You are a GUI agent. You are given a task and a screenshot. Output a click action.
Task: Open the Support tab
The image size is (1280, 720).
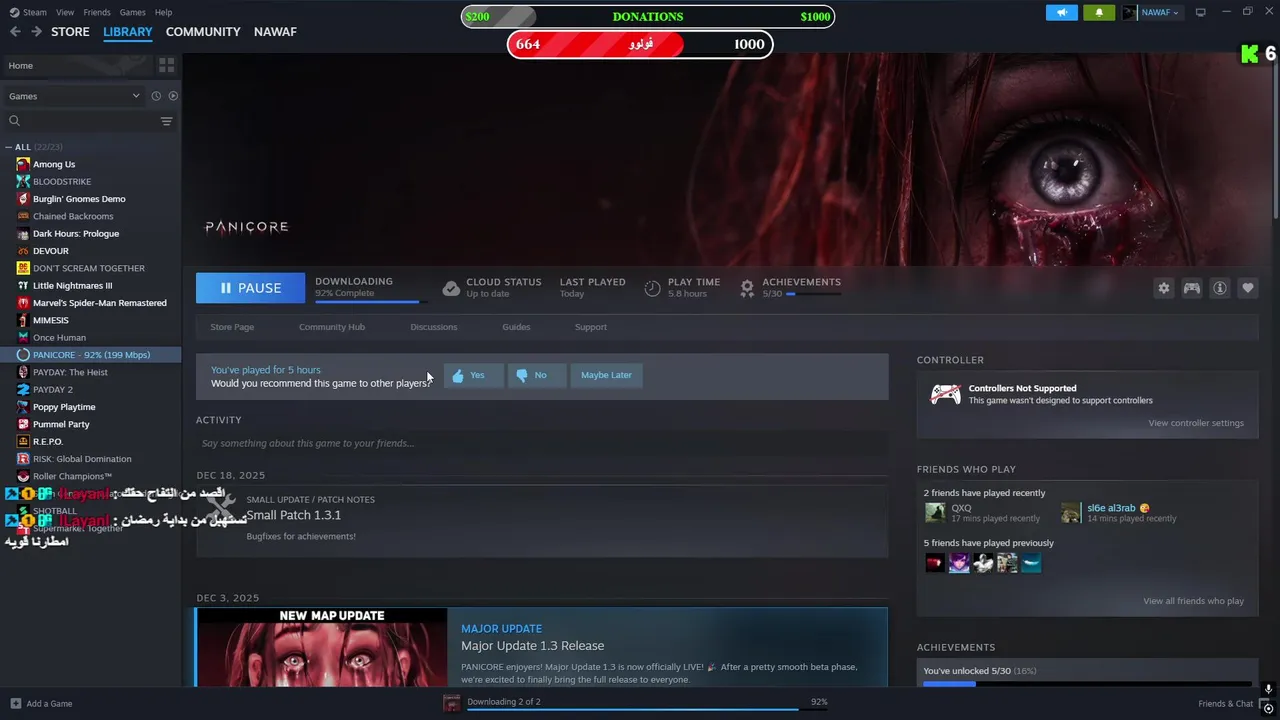point(591,327)
